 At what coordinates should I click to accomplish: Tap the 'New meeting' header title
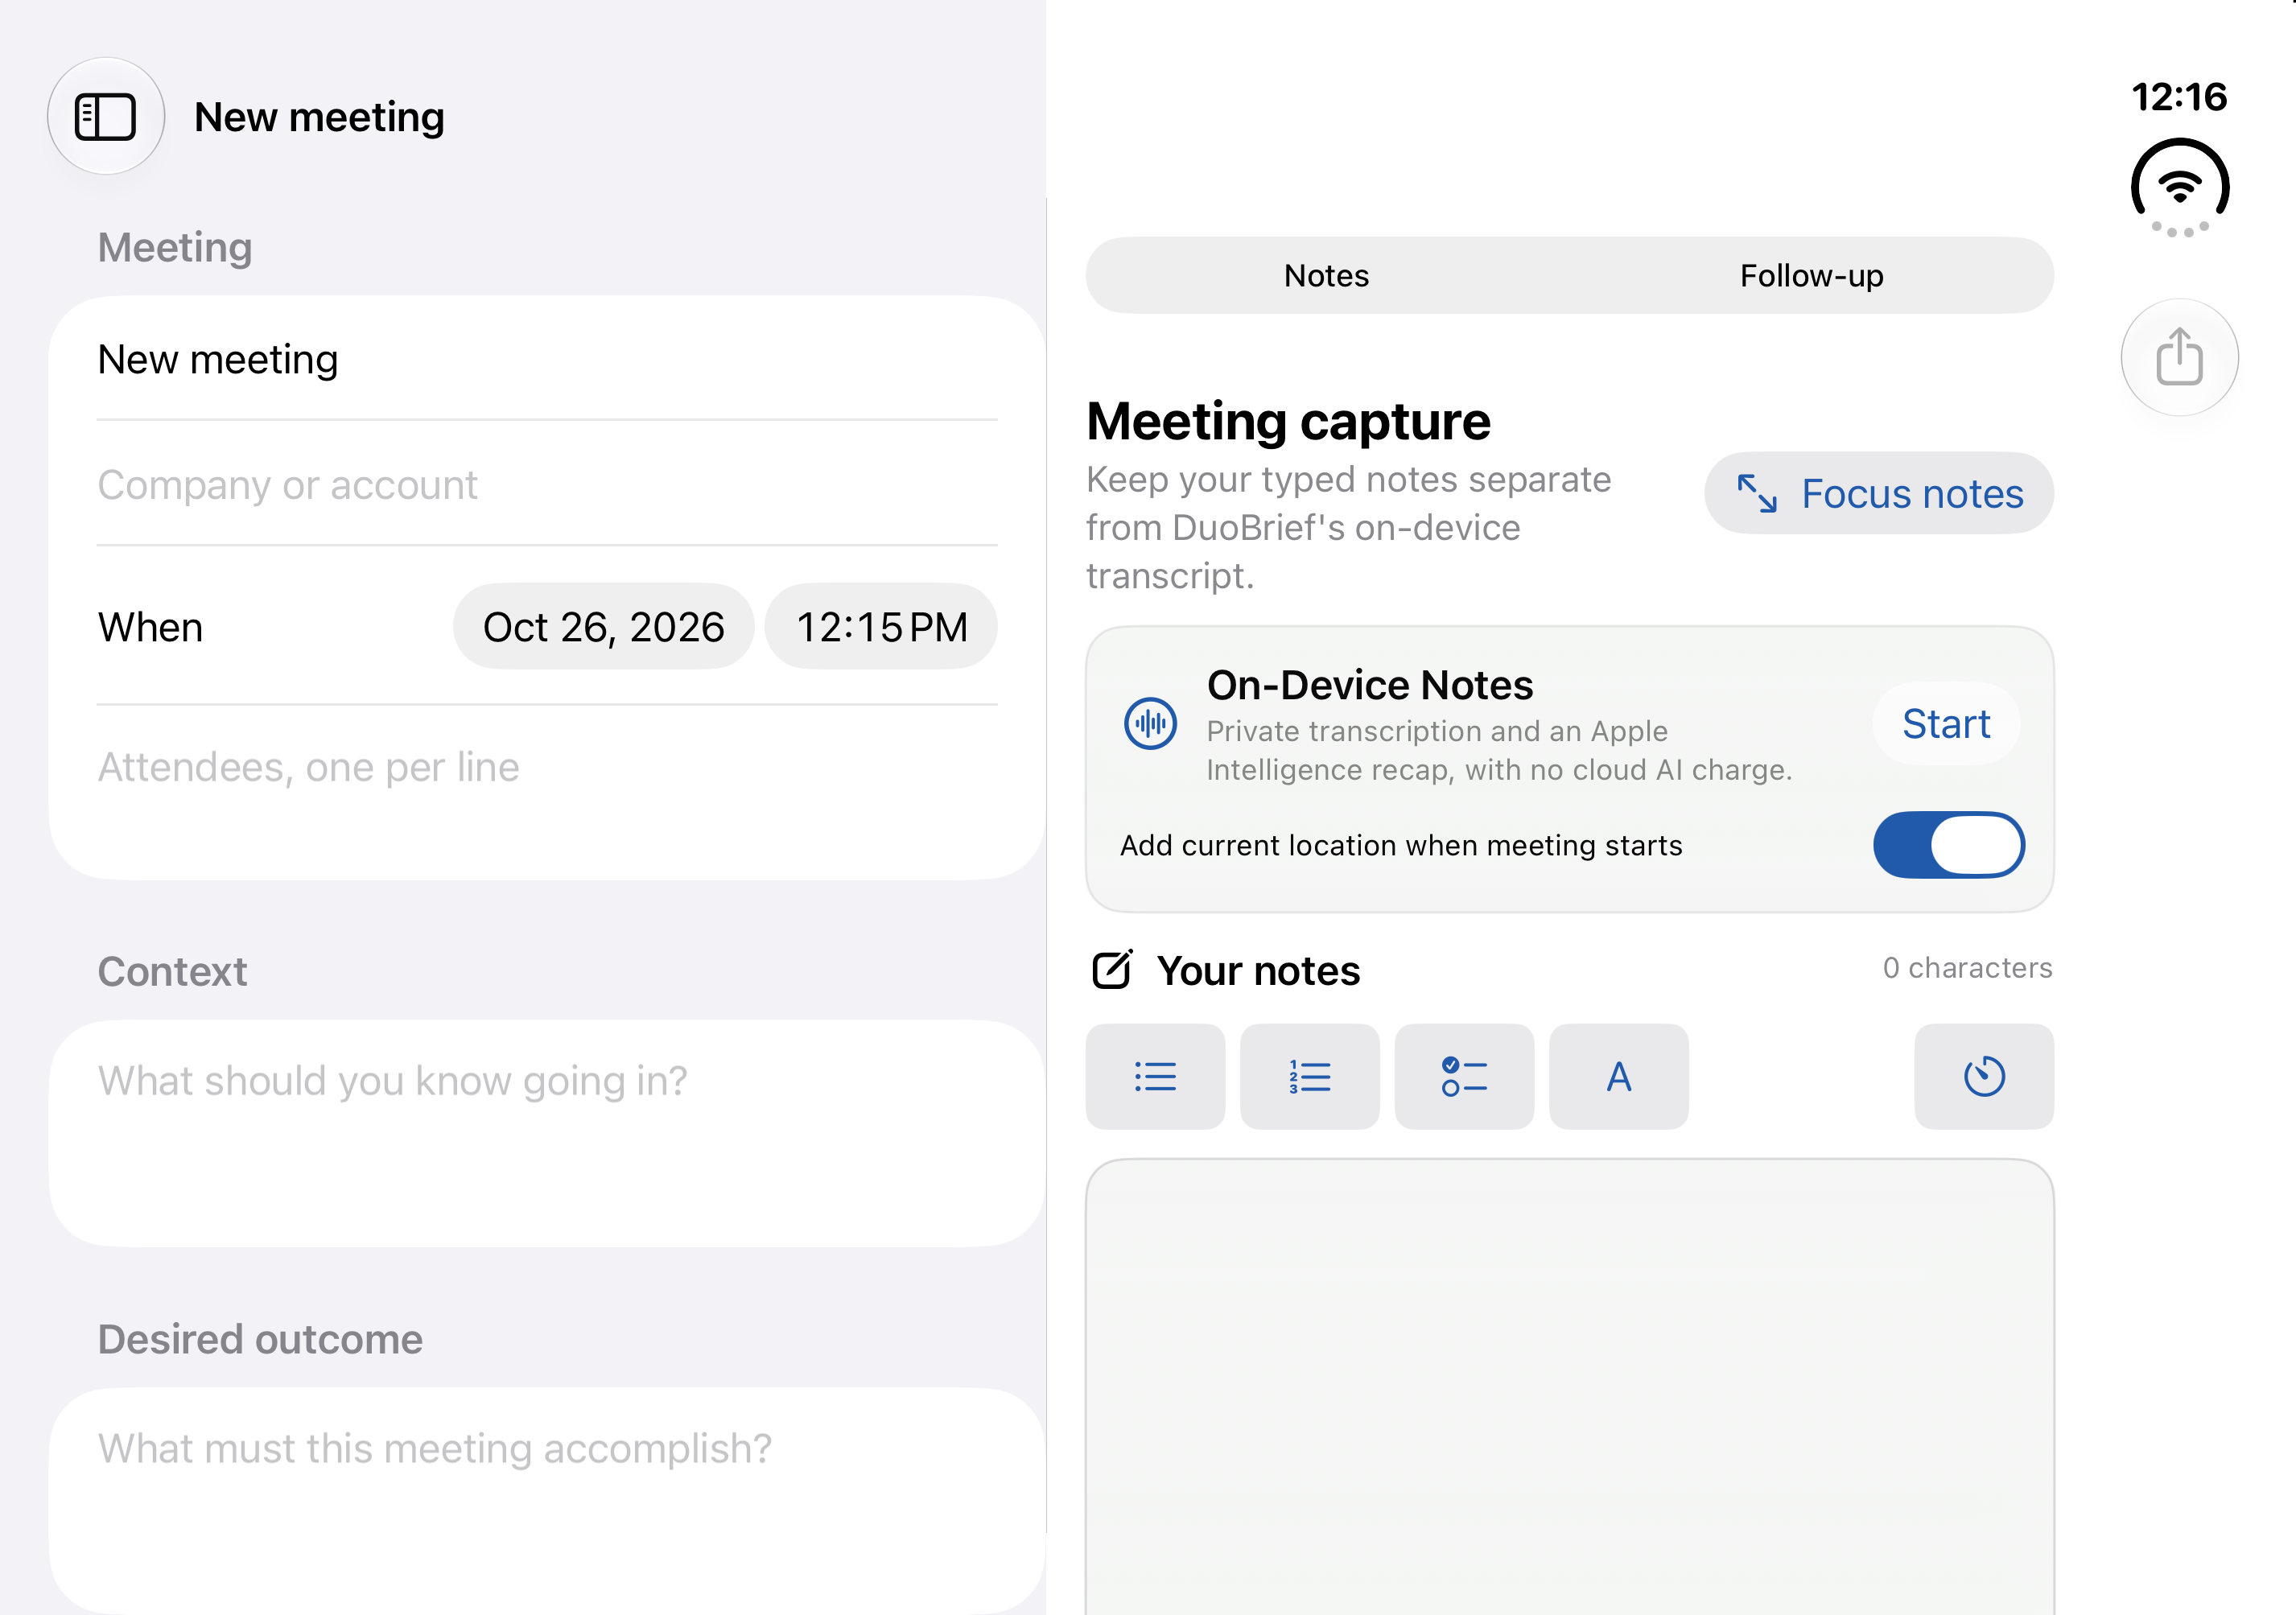click(x=319, y=117)
